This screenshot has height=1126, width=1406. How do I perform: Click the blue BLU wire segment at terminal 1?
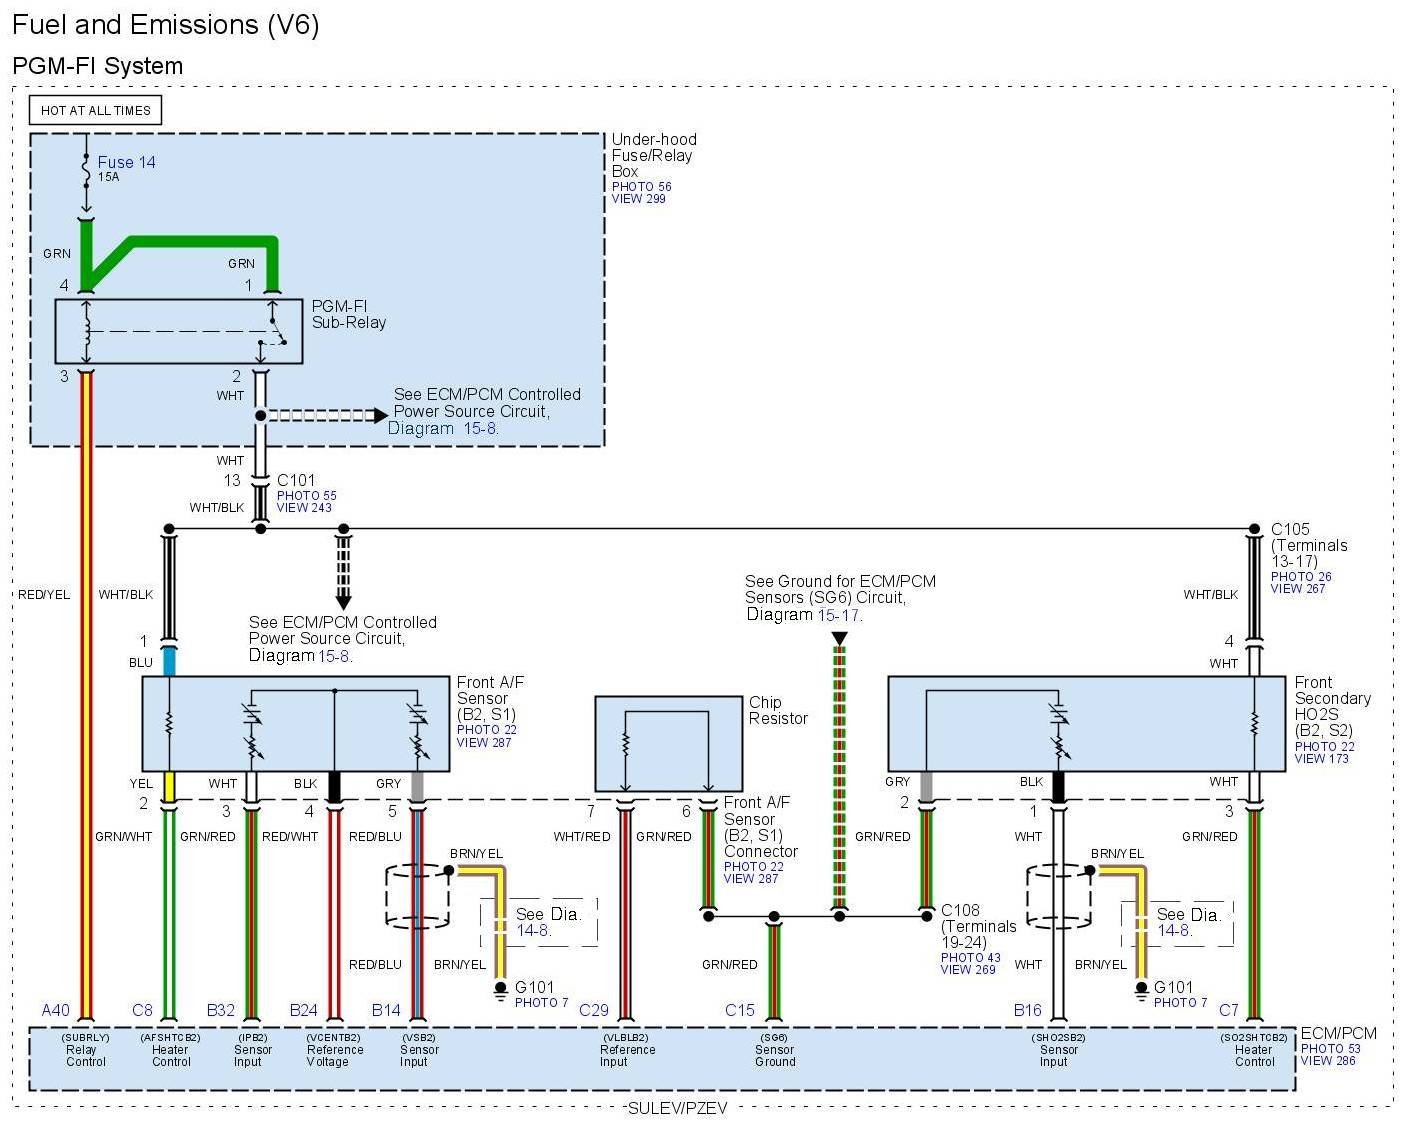[169, 662]
